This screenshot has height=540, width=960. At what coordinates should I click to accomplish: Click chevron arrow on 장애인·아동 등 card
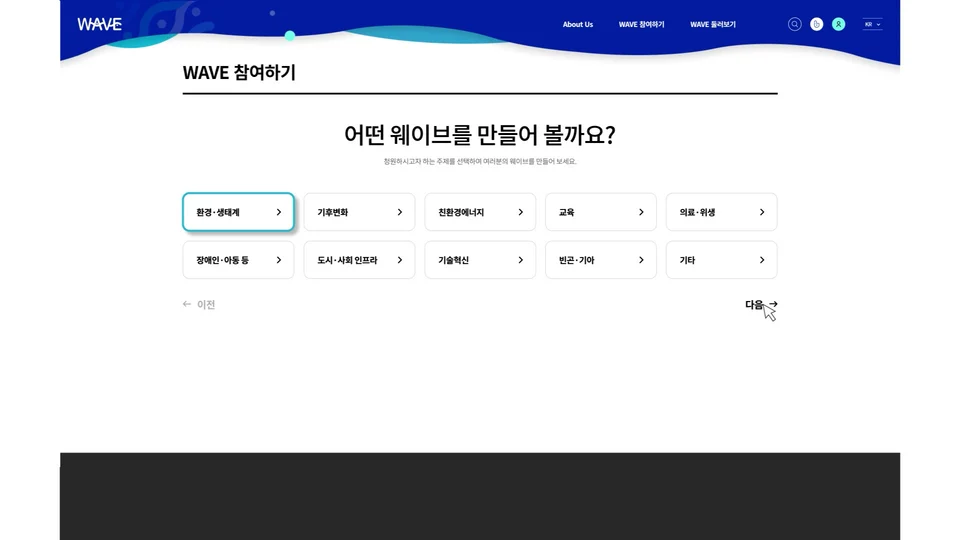click(x=279, y=260)
